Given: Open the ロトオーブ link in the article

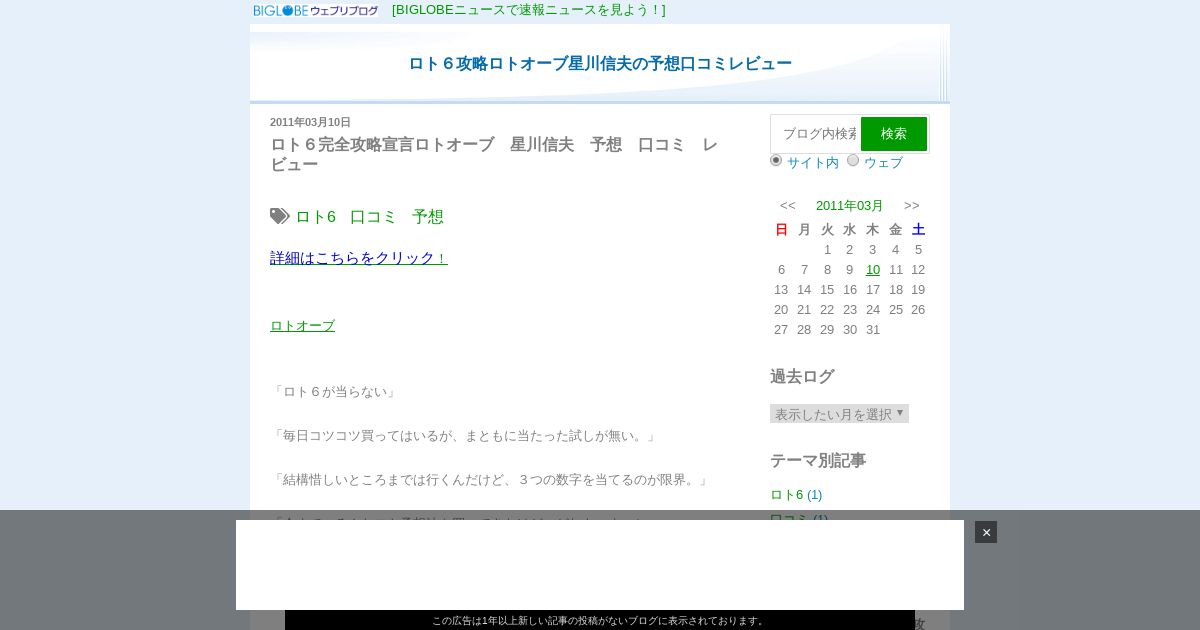Looking at the screenshot, I should coord(302,326).
